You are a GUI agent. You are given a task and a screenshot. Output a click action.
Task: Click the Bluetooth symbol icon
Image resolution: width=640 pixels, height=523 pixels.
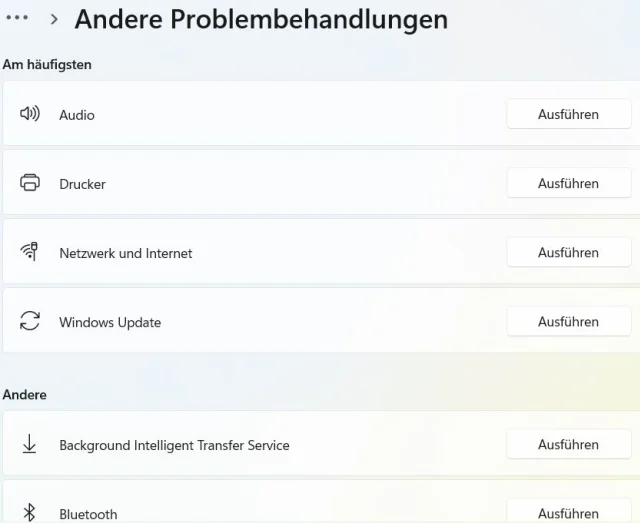(x=30, y=513)
